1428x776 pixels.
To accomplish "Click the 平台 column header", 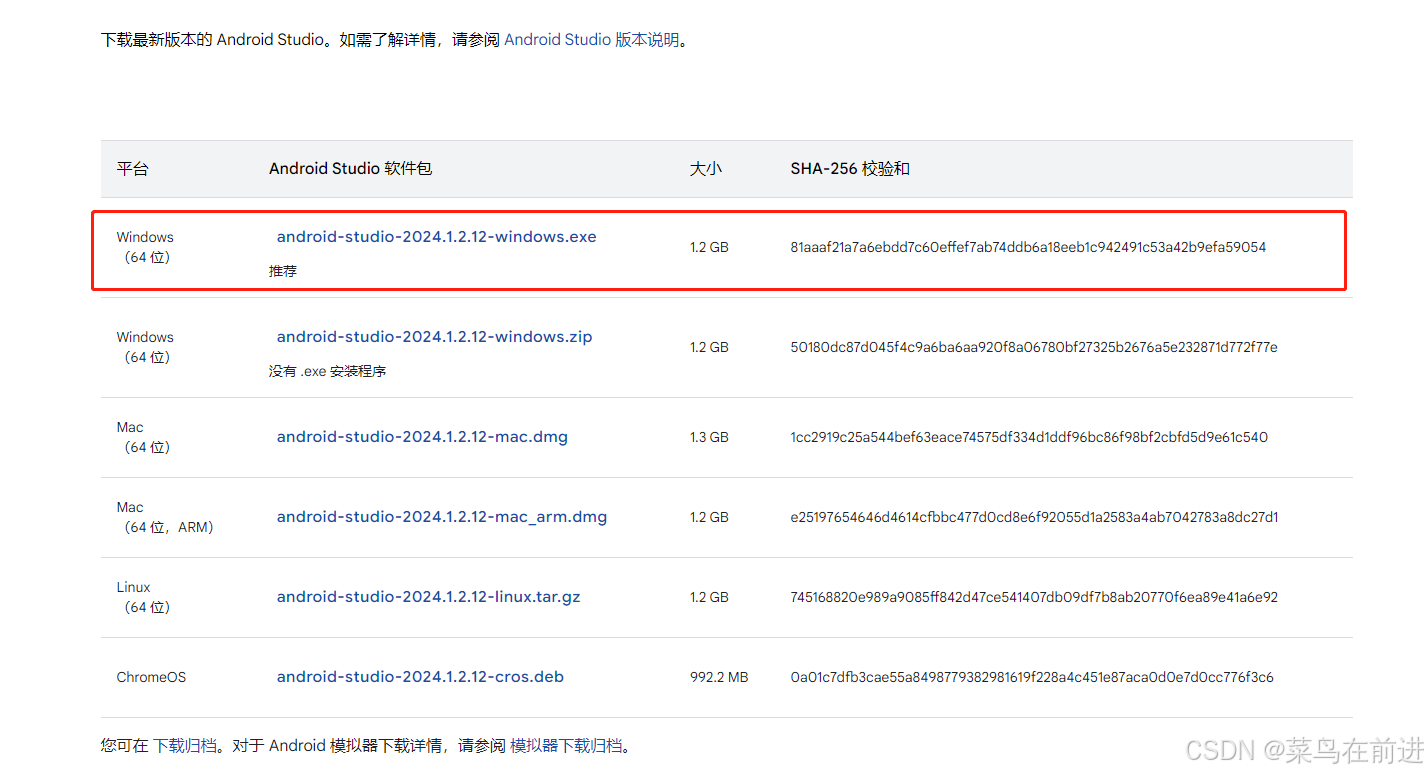I will coord(132,169).
